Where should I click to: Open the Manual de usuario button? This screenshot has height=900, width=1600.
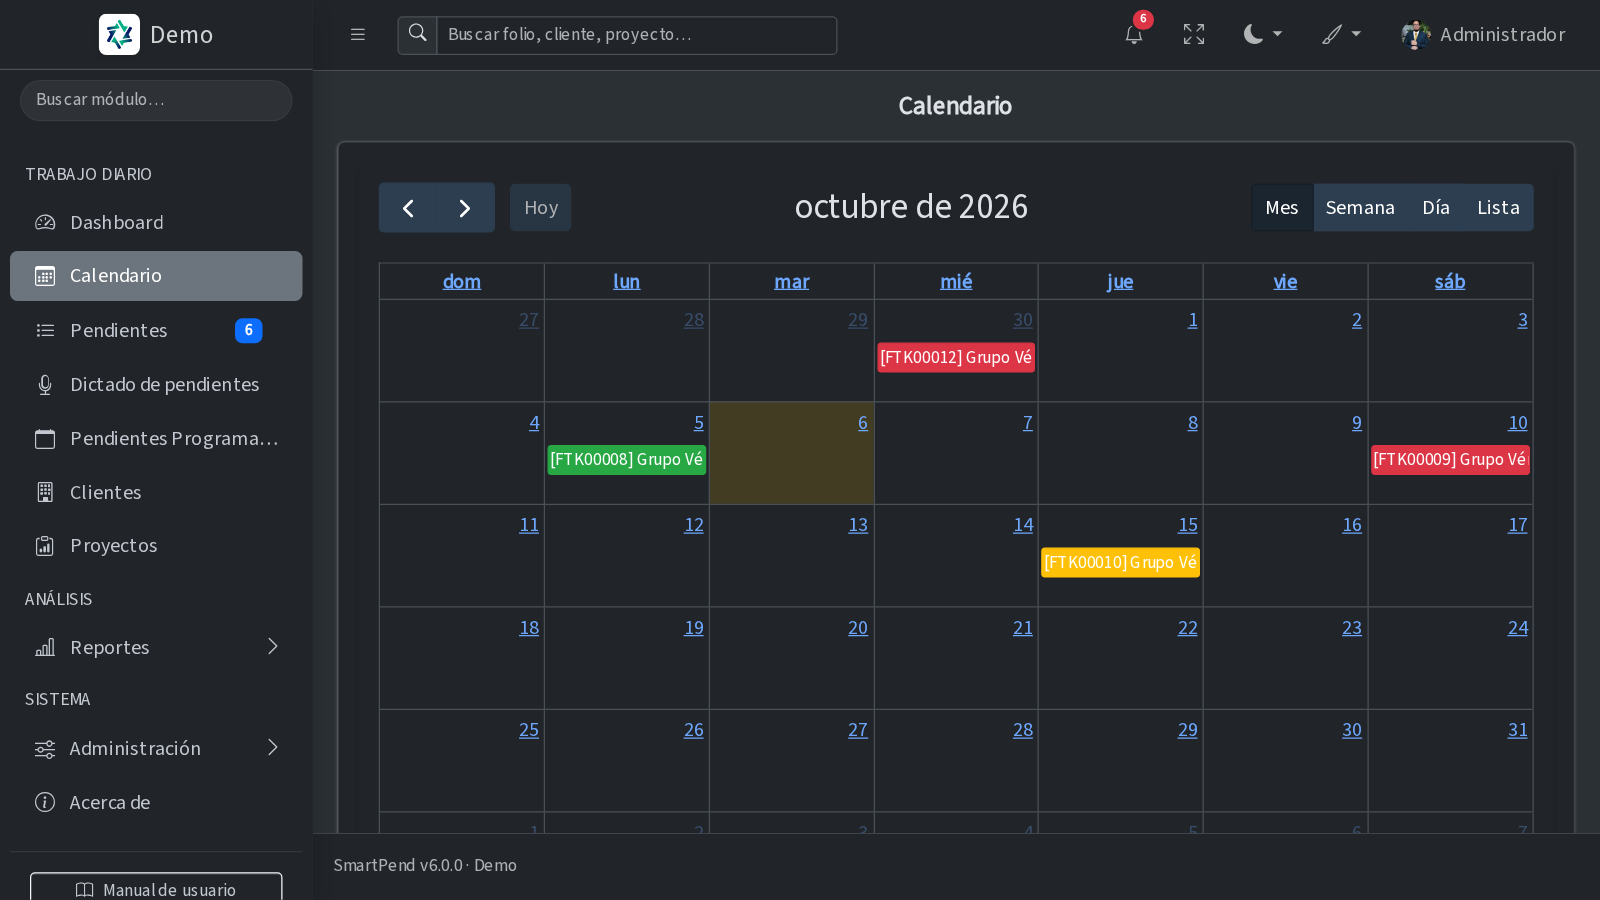point(156,889)
